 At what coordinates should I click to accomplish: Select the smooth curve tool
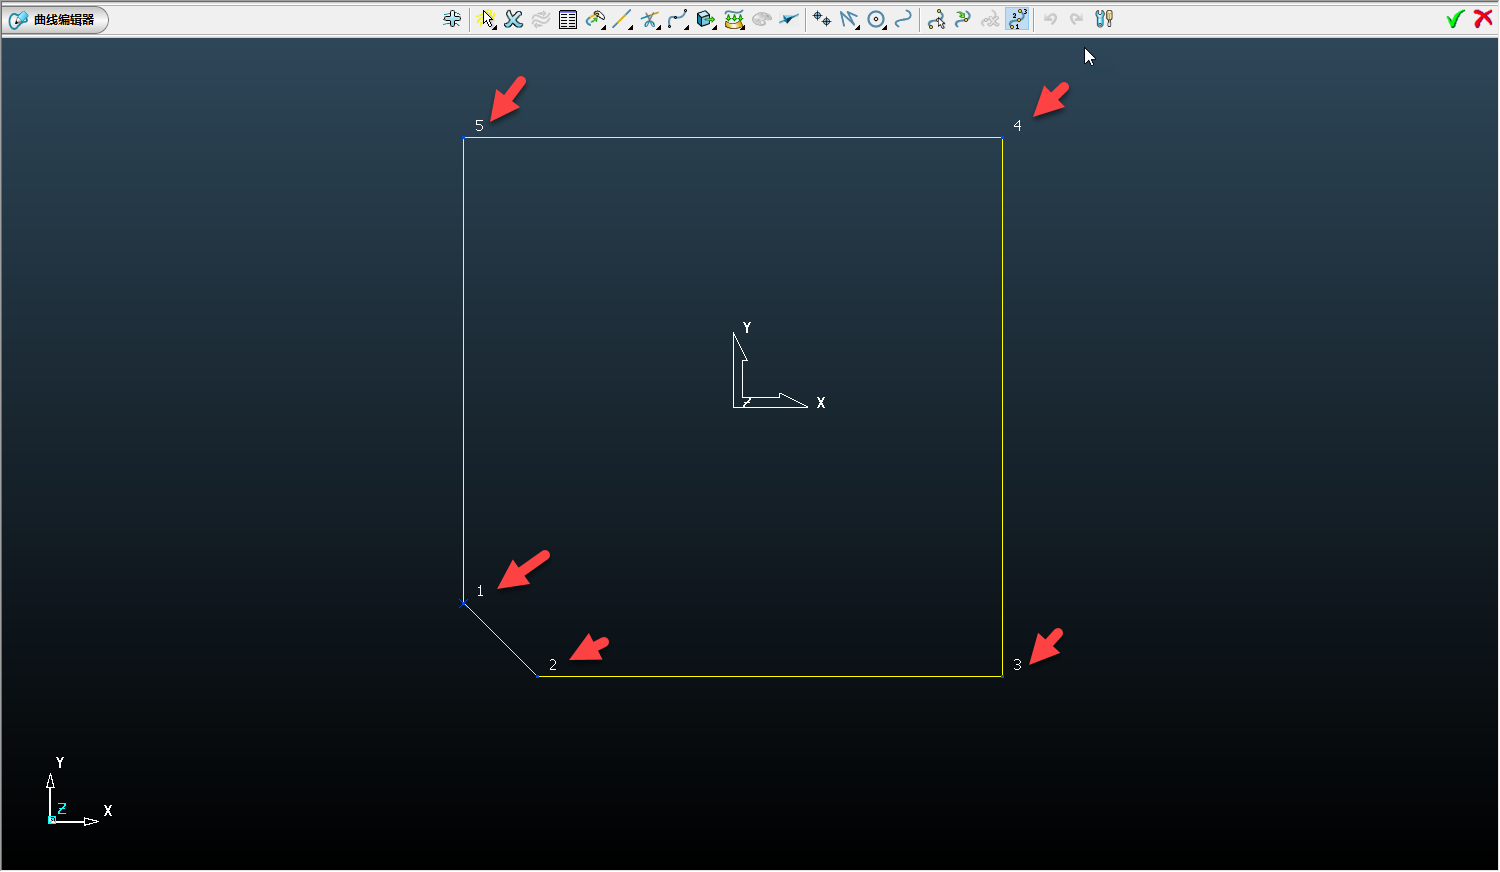(x=541, y=18)
